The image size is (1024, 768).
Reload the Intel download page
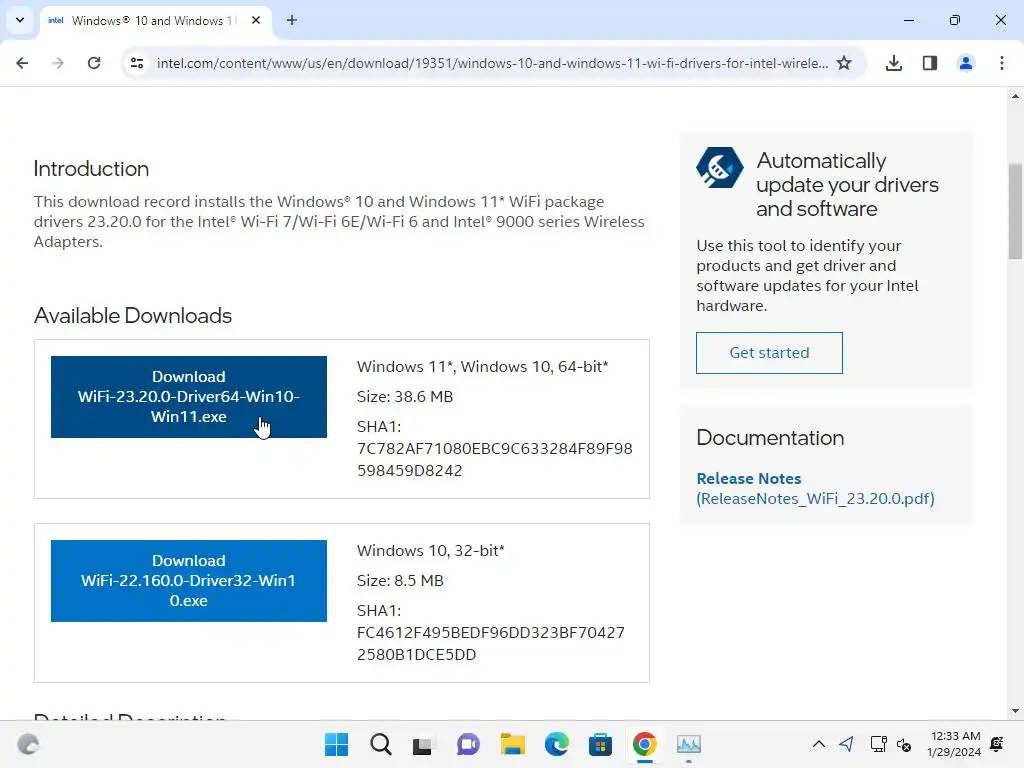[x=94, y=63]
